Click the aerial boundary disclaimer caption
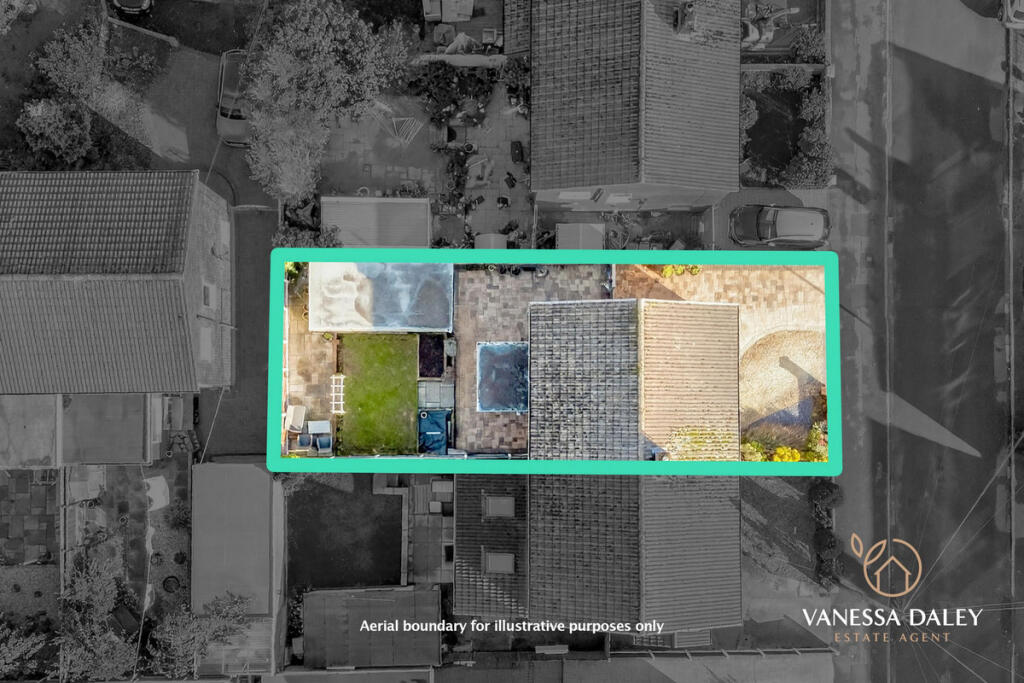This screenshot has width=1024, height=683. click(x=511, y=626)
